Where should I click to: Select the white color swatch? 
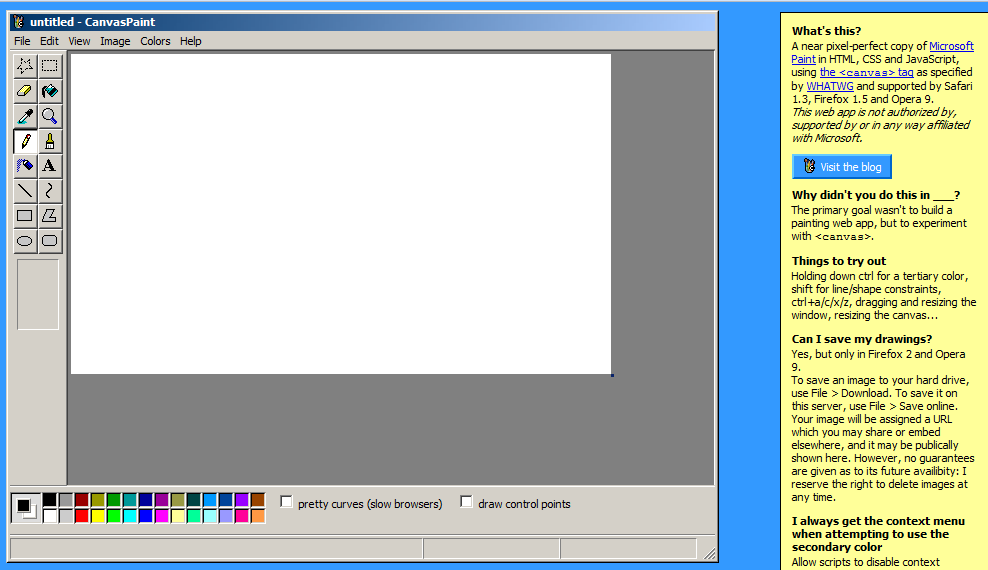coord(50,516)
